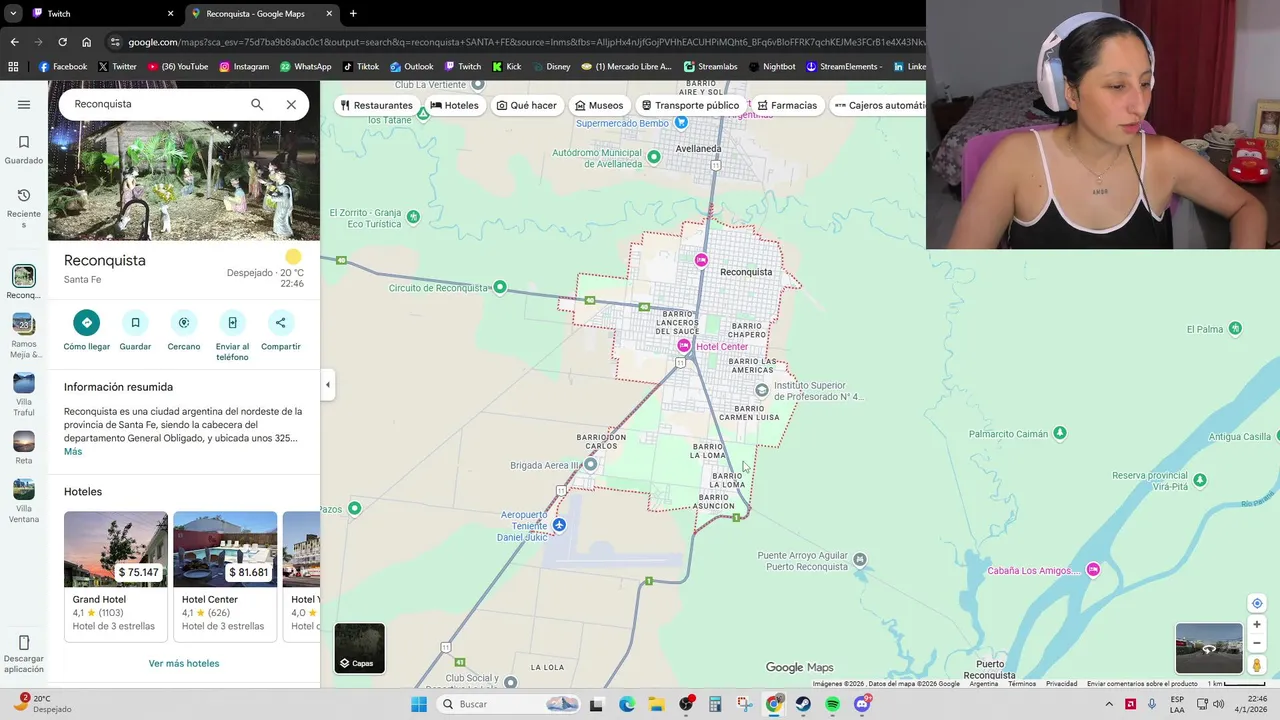Open the Streamlabs bookmark
The width and height of the screenshot is (1280, 720).
click(x=711, y=67)
